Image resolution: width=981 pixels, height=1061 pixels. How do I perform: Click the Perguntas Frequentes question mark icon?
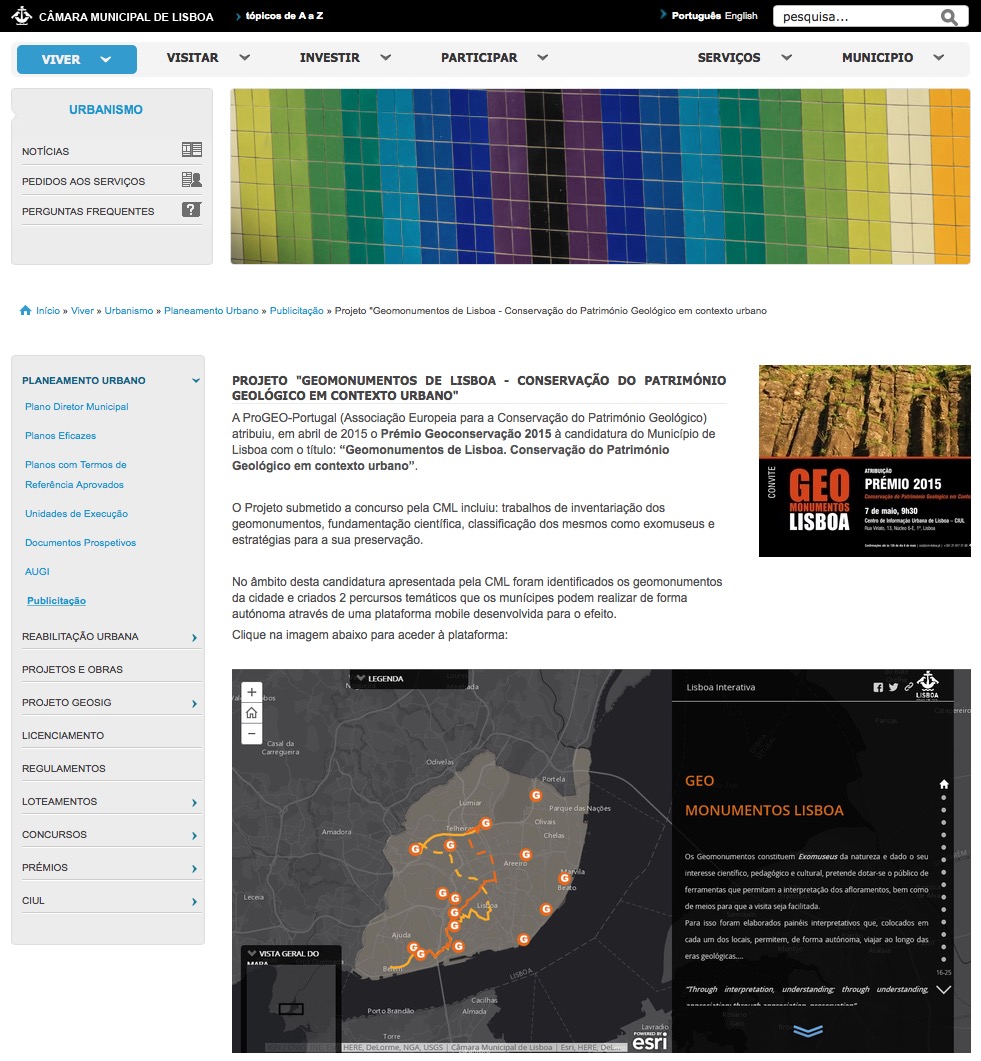[x=191, y=210]
